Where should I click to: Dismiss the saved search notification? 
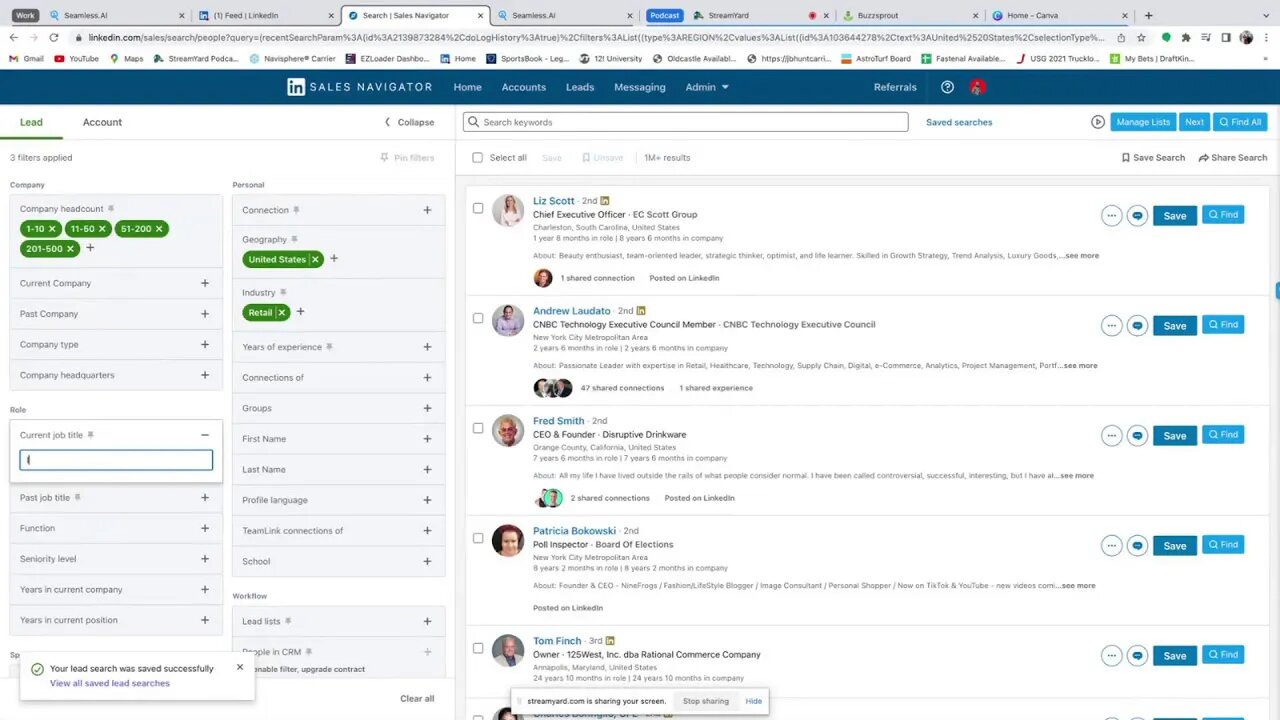240,667
